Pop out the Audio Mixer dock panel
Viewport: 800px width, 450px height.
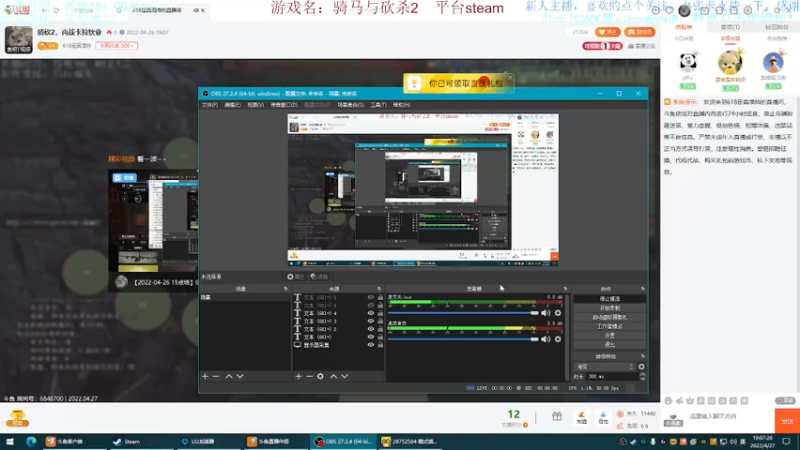(x=565, y=289)
